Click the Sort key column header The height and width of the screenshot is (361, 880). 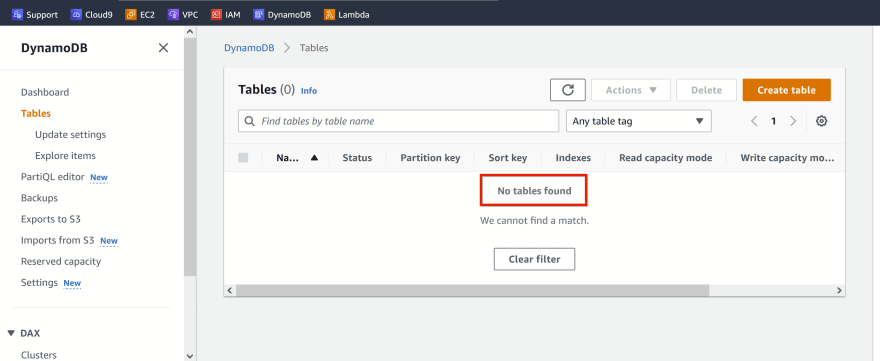507,158
